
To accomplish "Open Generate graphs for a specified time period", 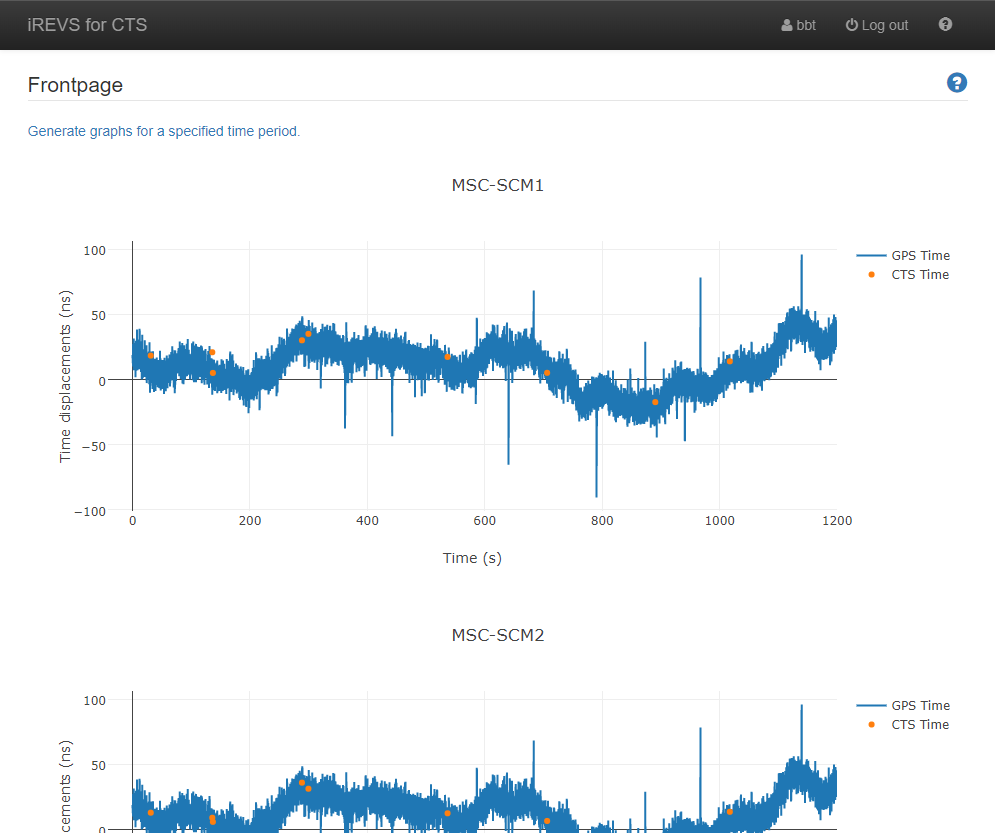I will click(x=164, y=131).
